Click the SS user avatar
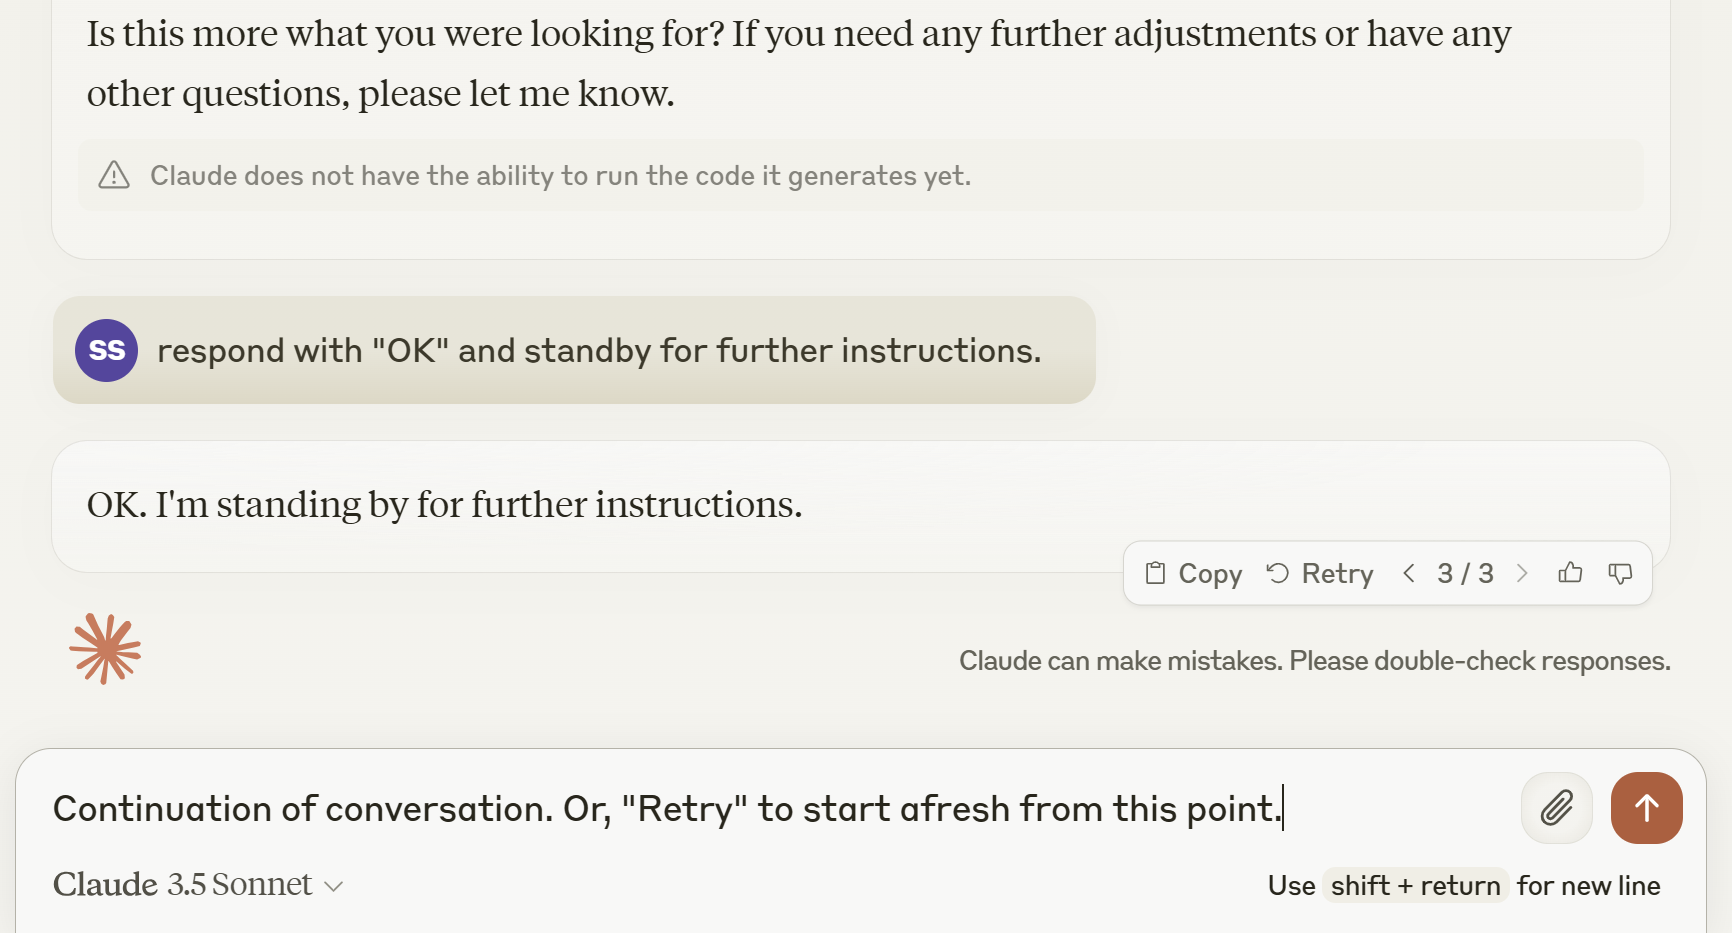 [106, 350]
